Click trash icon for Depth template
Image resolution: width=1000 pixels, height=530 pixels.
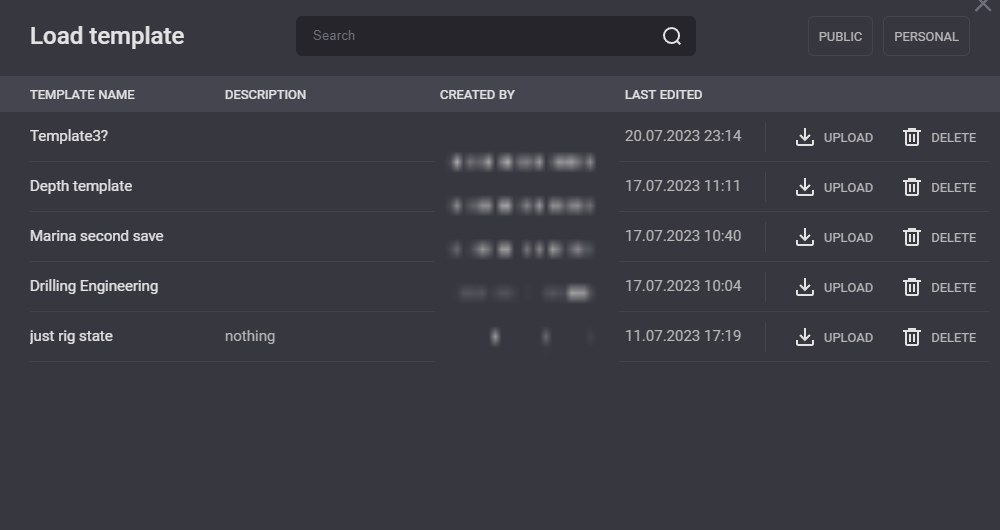coord(912,187)
